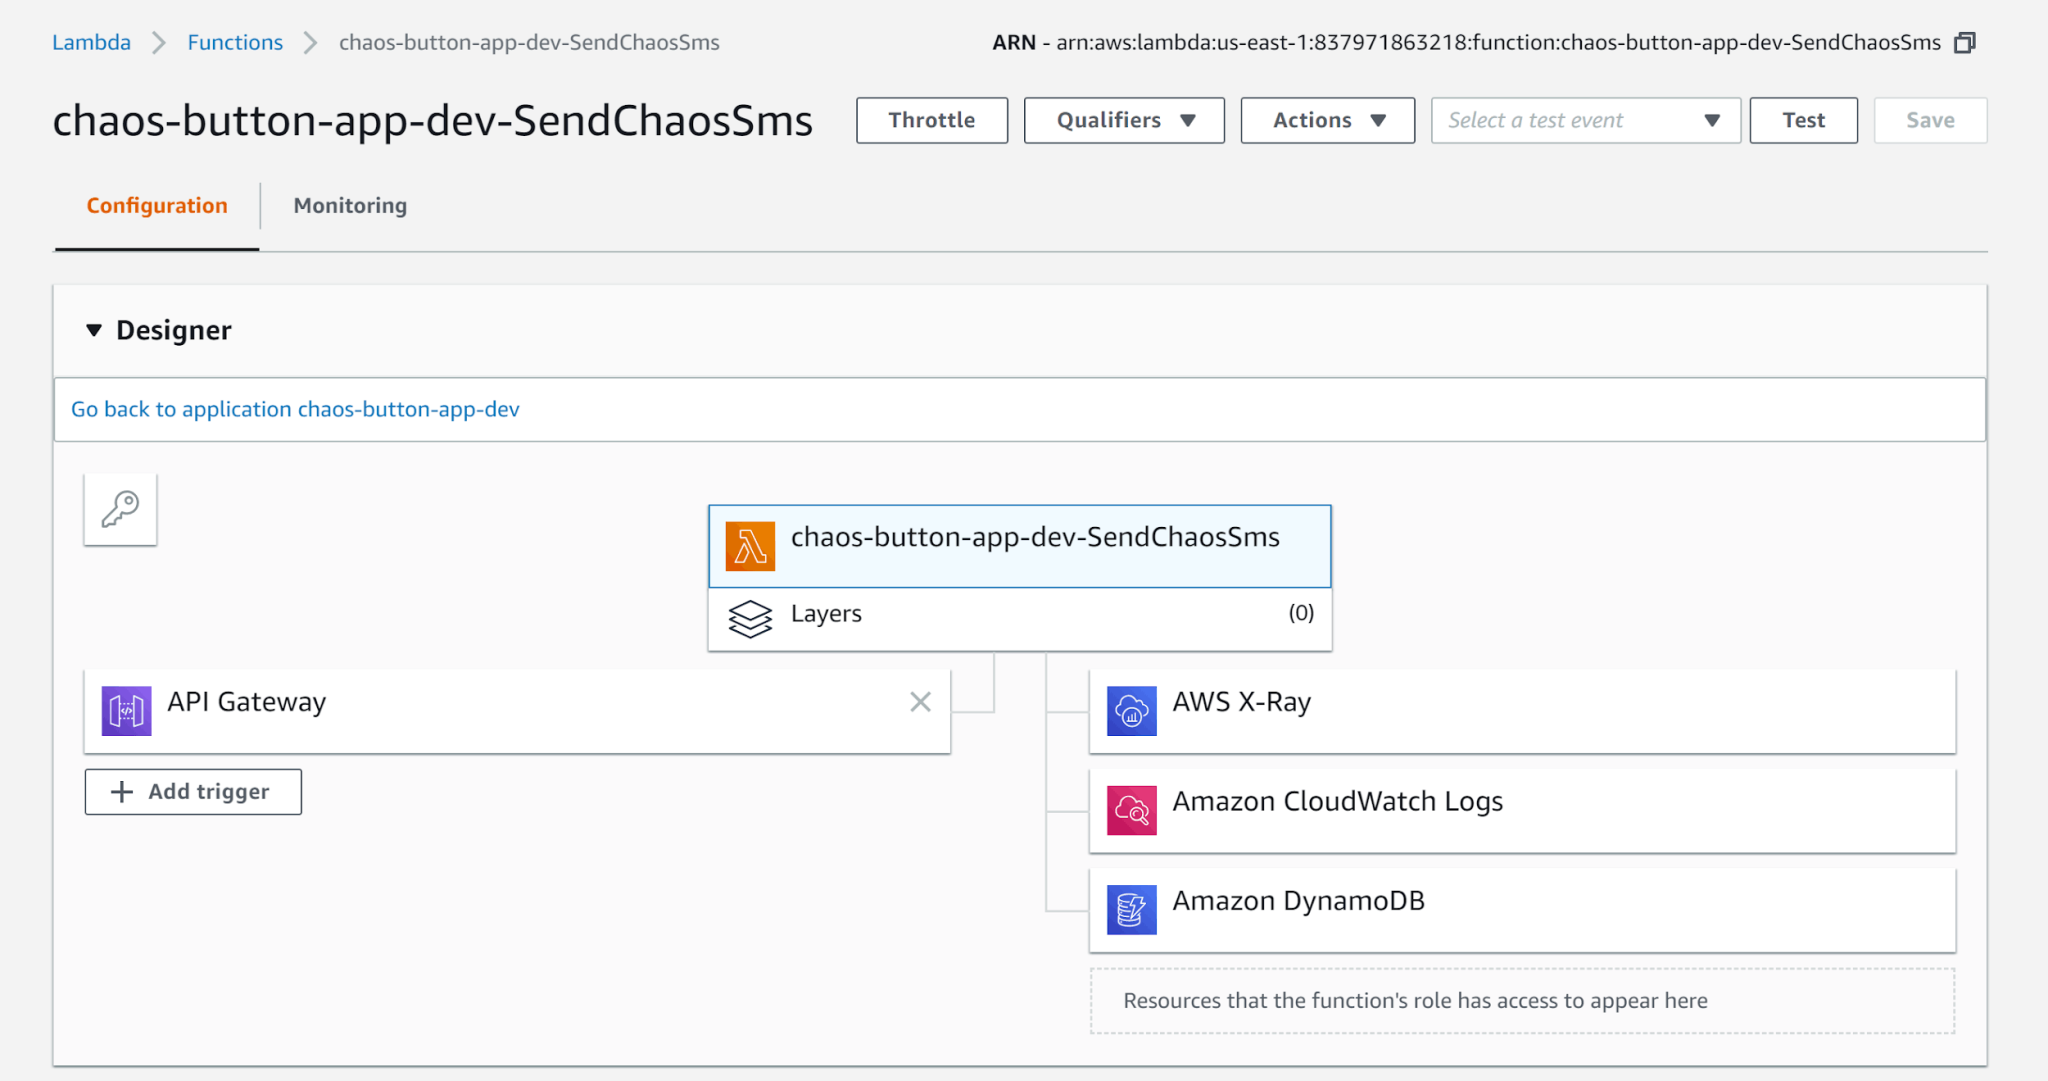Image resolution: width=2048 pixels, height=1081 pixels.
Task: Open the Qualifiers dropdown
Action: (1123, 120)
